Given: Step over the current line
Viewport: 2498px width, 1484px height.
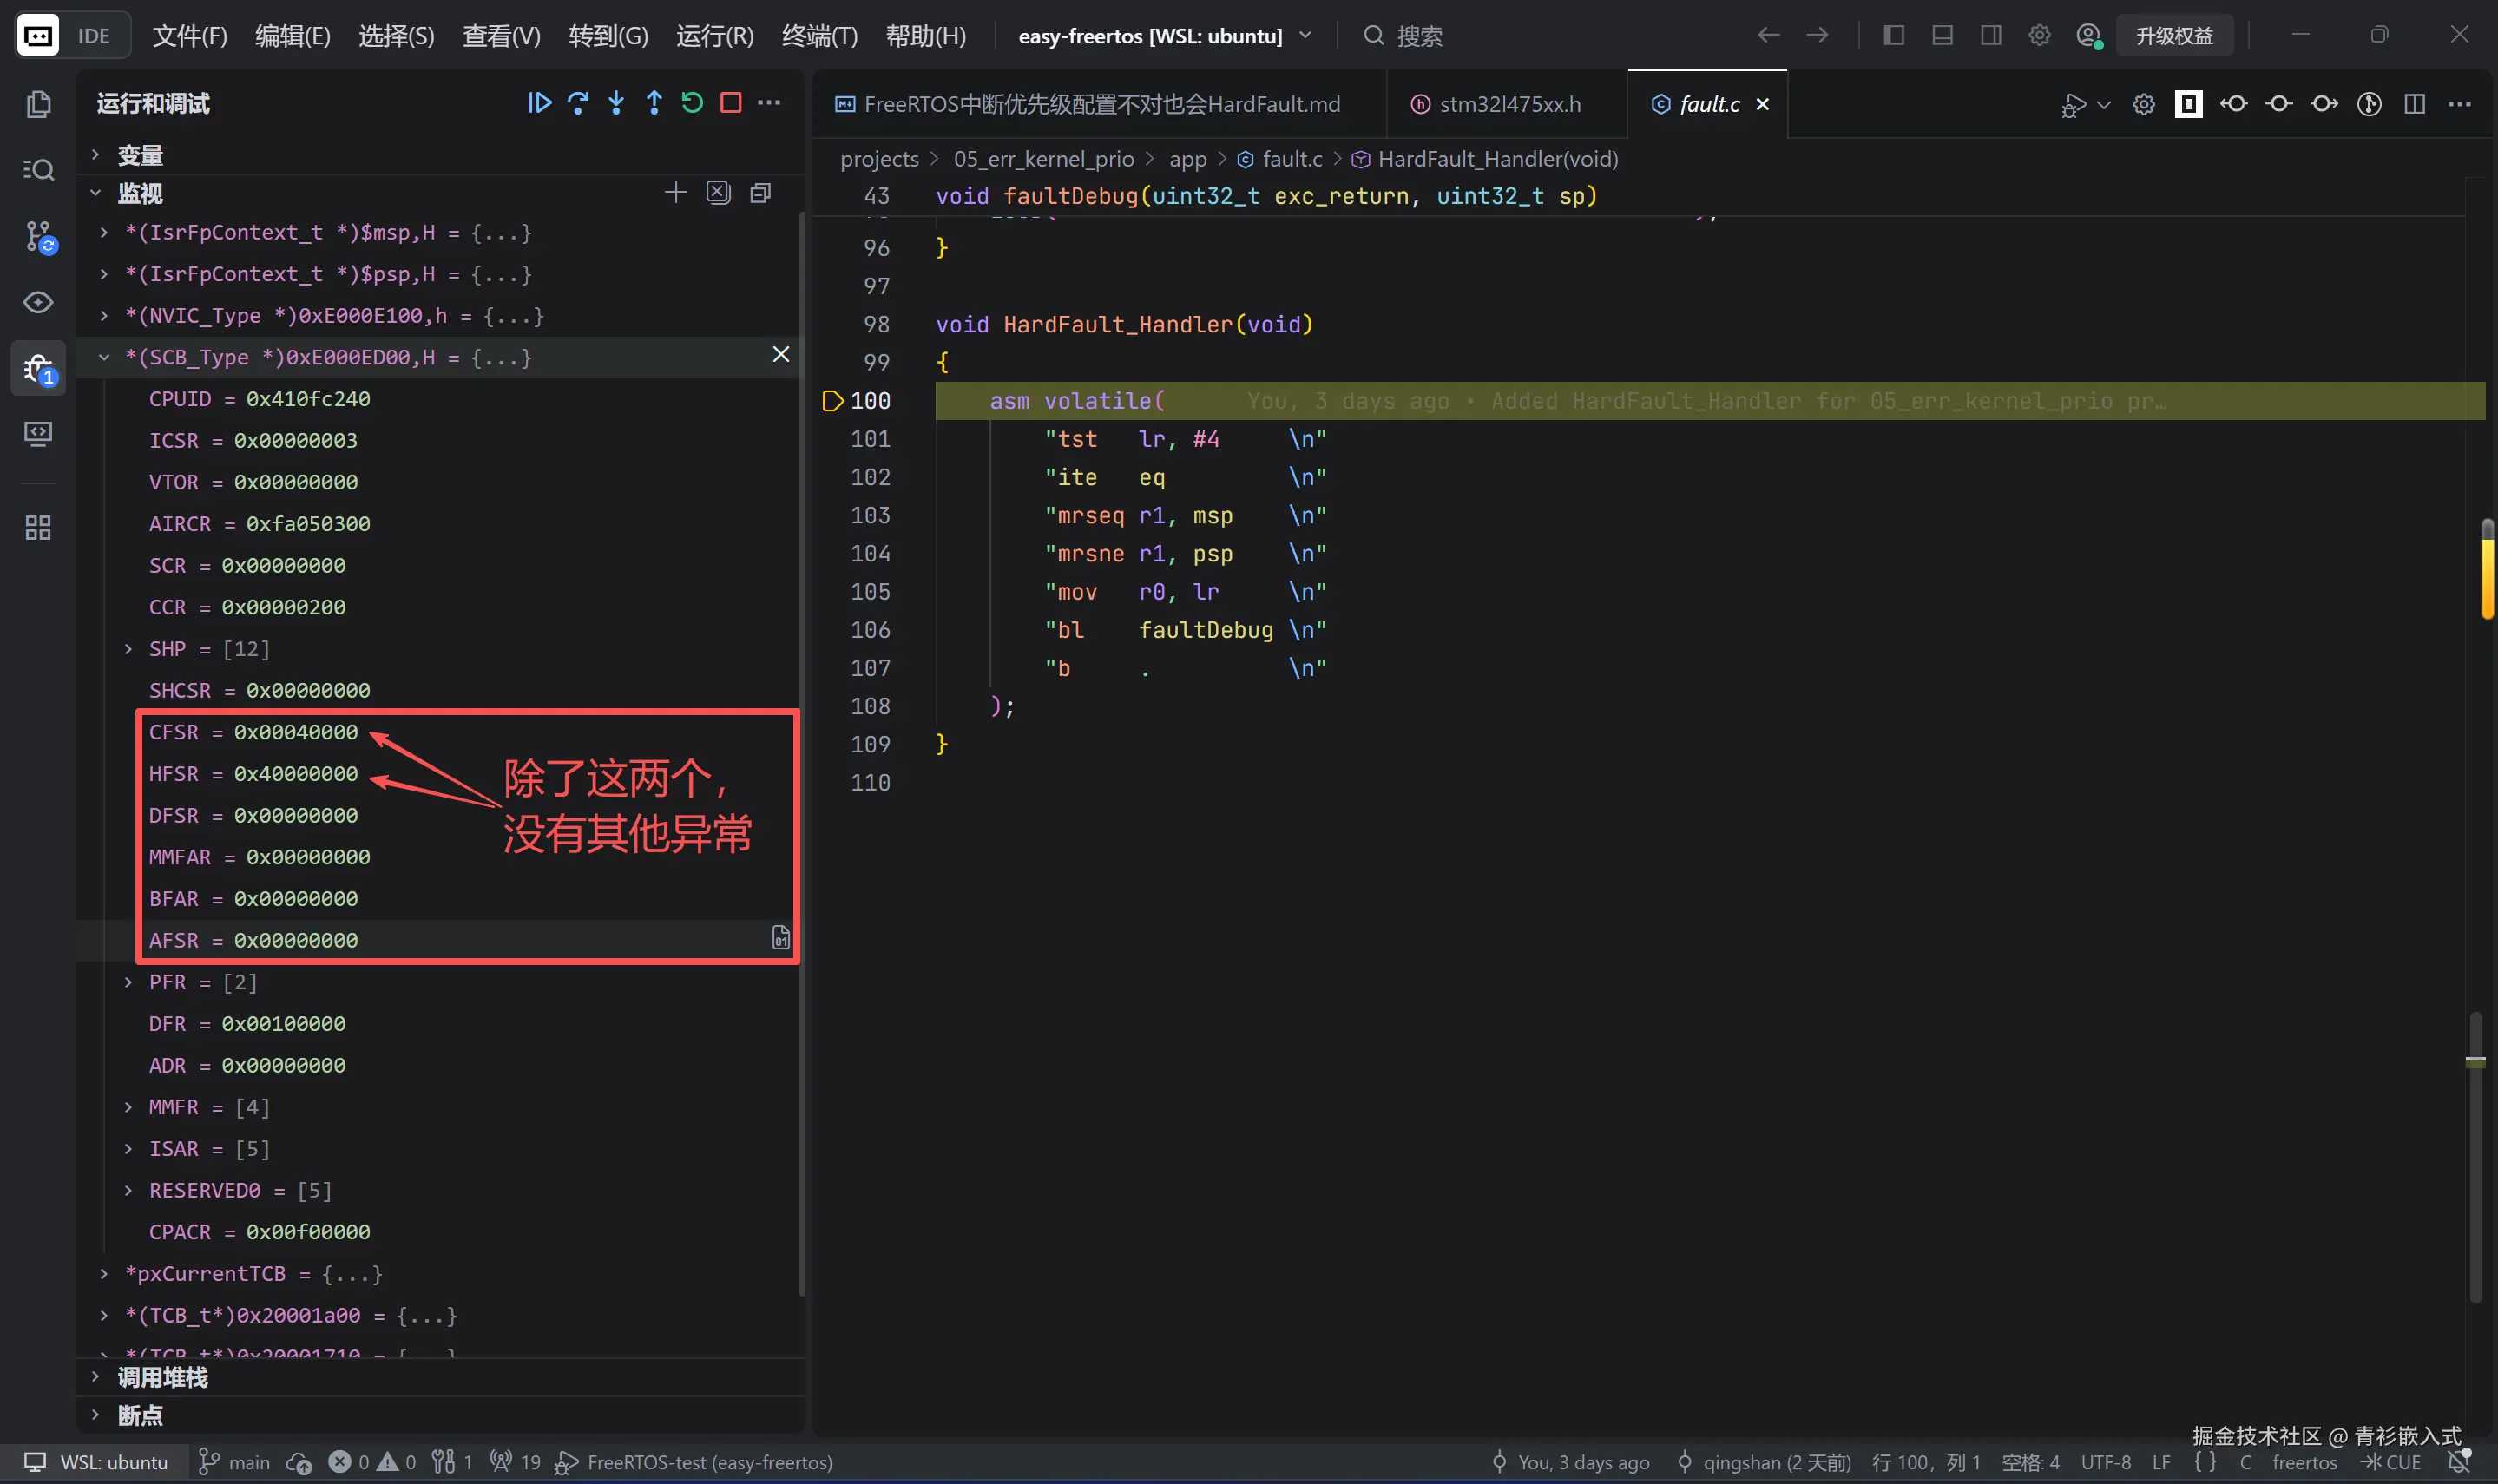Looking at the screenshot, I should click(x=578, y=103).
